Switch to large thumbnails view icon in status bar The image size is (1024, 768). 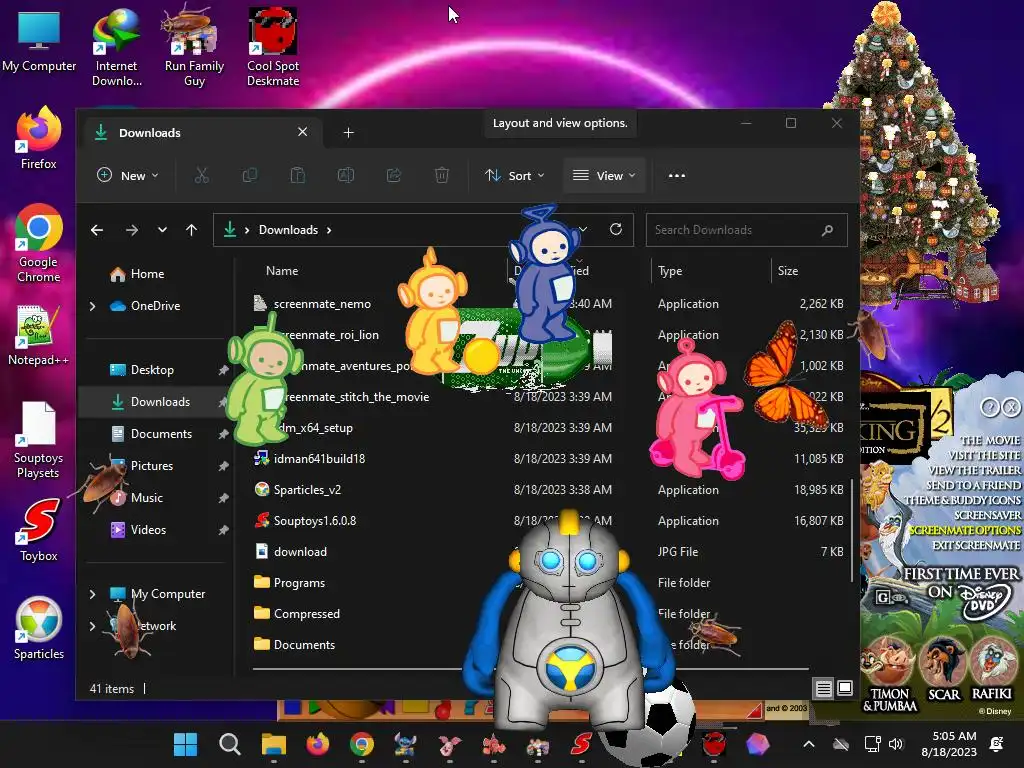point(845,688)
